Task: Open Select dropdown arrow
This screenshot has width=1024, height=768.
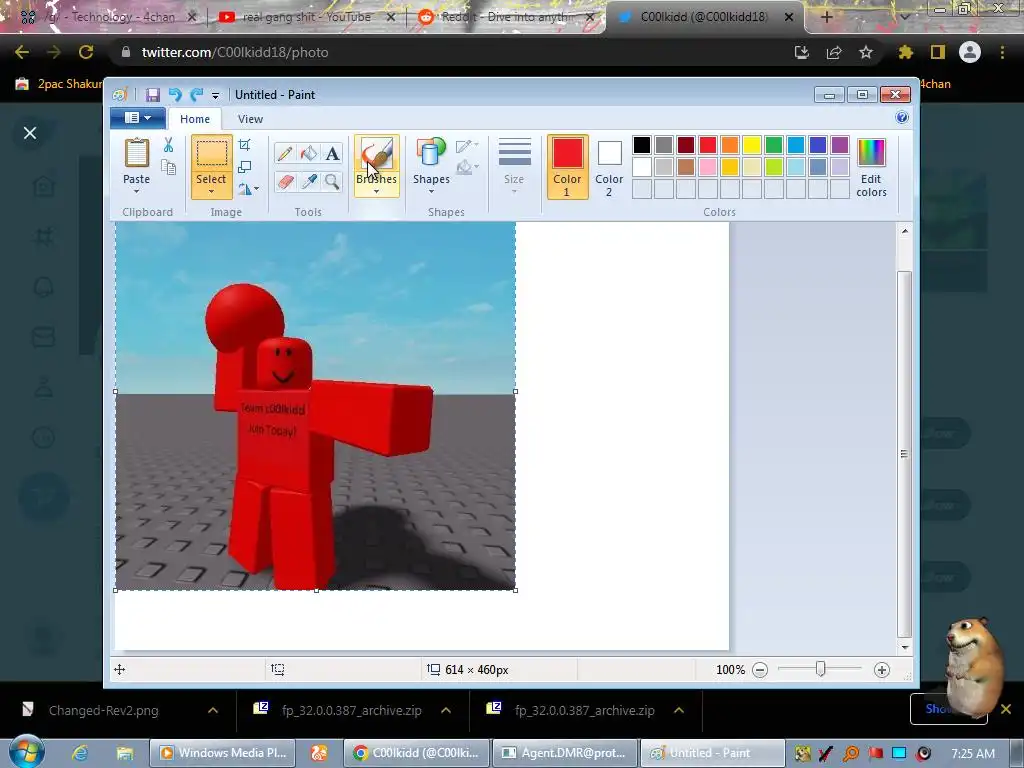Action: click(x=212, y=191)
